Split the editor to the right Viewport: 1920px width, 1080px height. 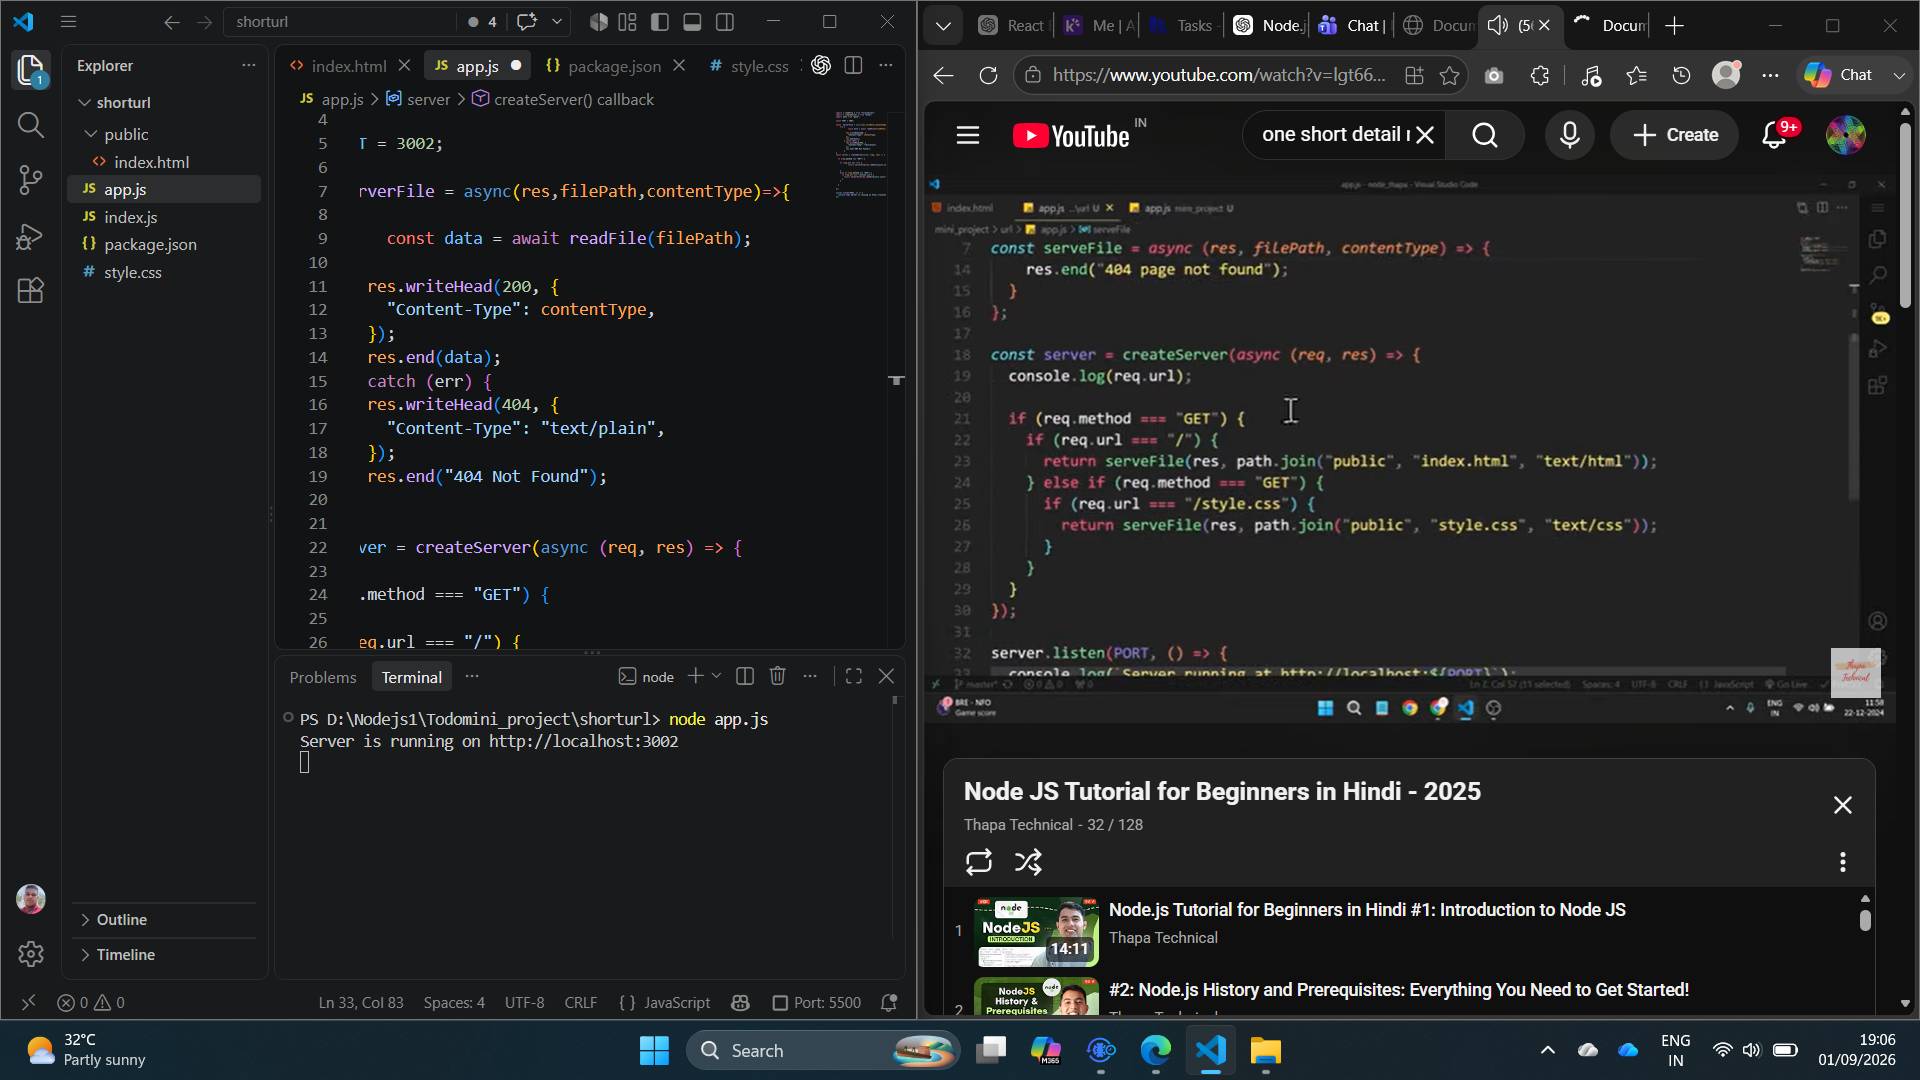point(853,65)
